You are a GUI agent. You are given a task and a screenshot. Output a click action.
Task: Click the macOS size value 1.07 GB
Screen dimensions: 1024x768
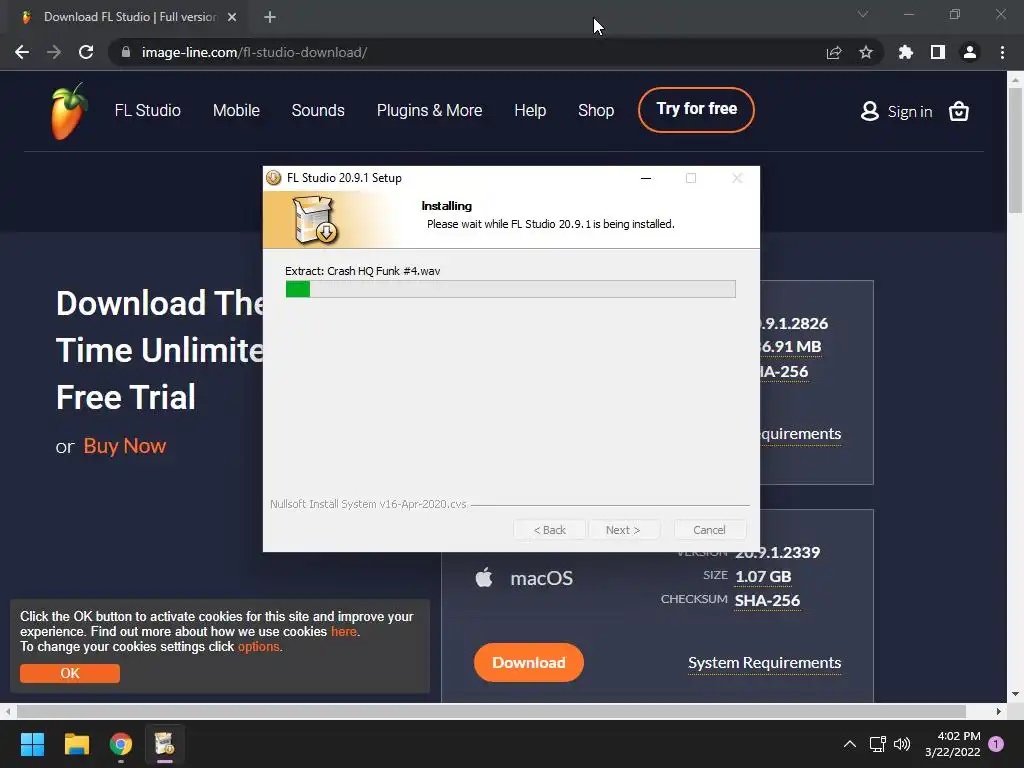(x=763, y=577)
